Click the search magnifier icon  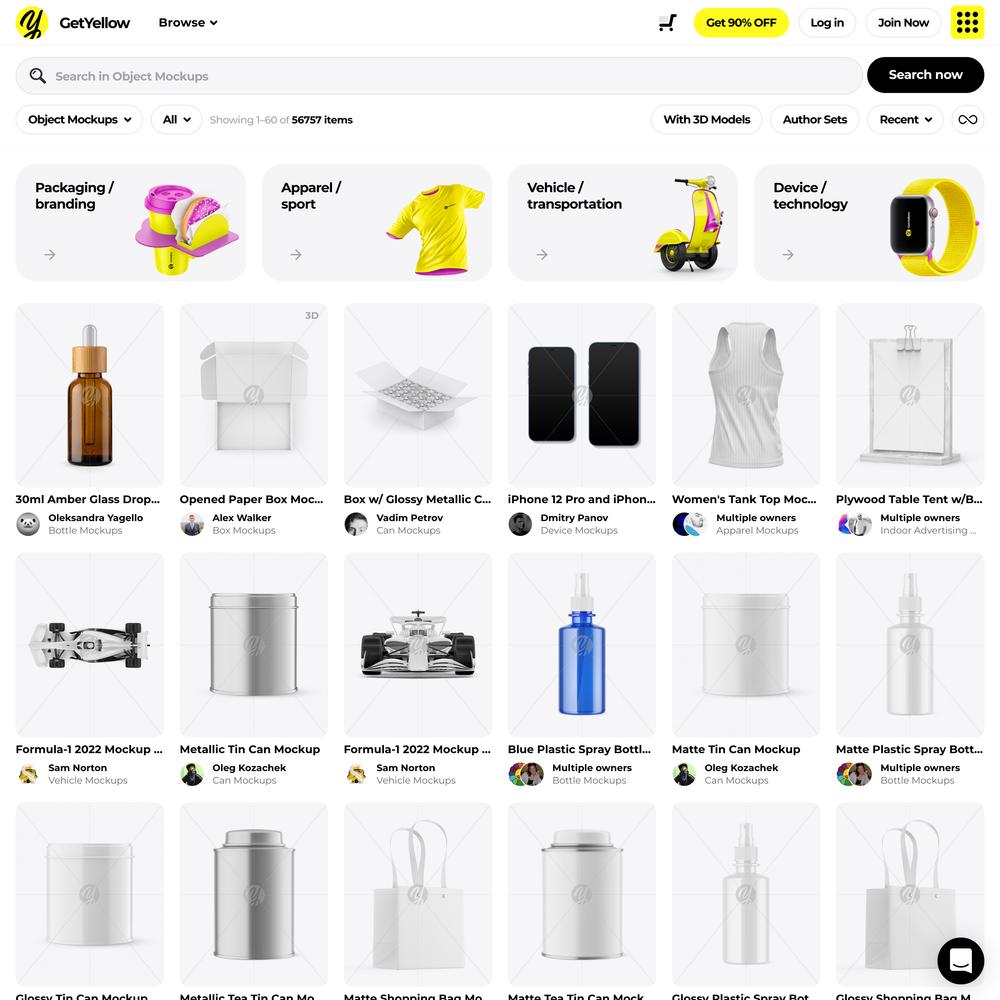38,76
